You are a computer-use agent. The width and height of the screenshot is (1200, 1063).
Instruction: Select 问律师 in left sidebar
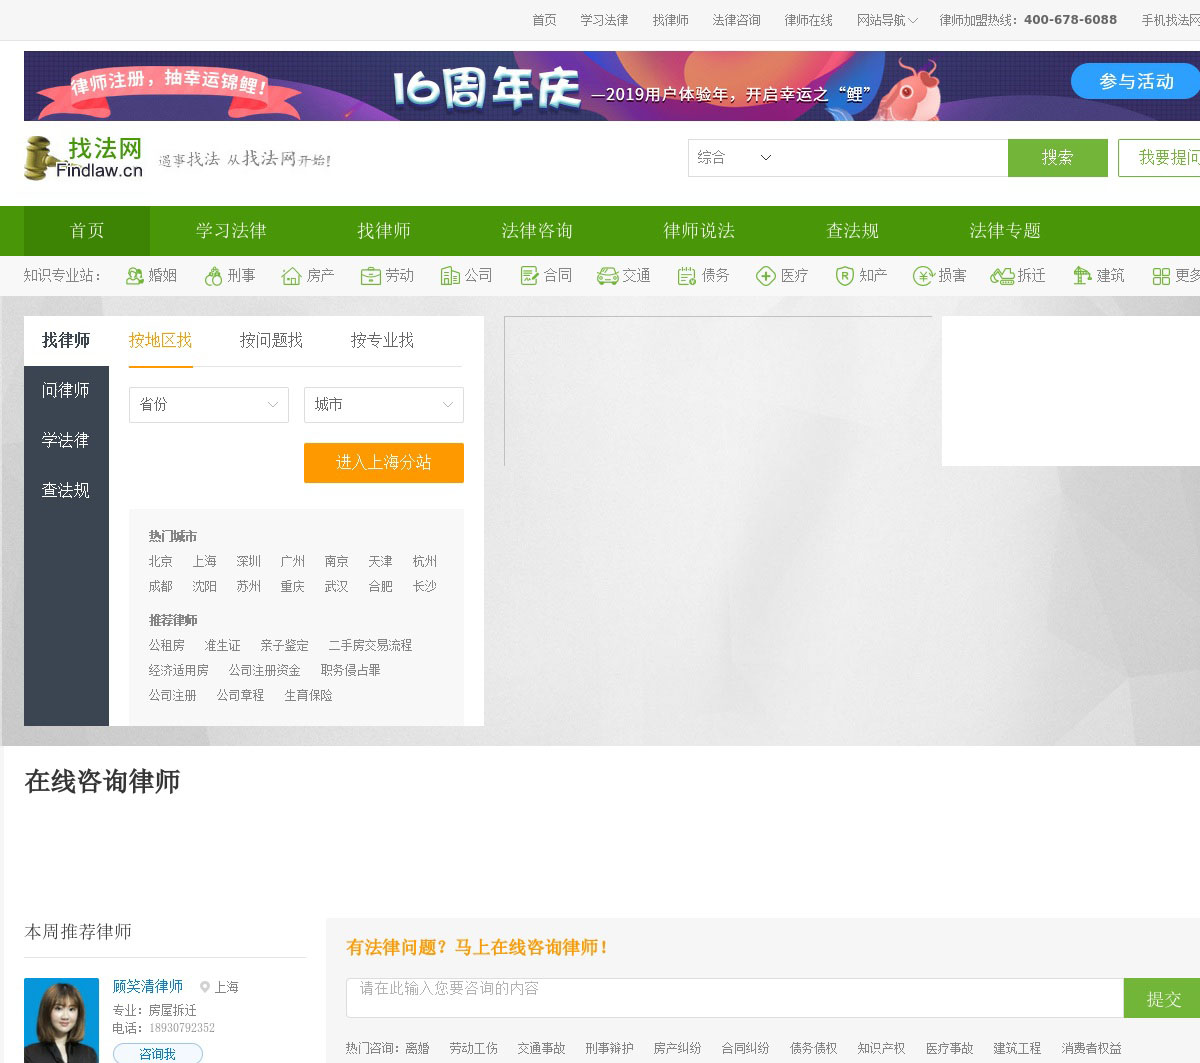(66, 391)
